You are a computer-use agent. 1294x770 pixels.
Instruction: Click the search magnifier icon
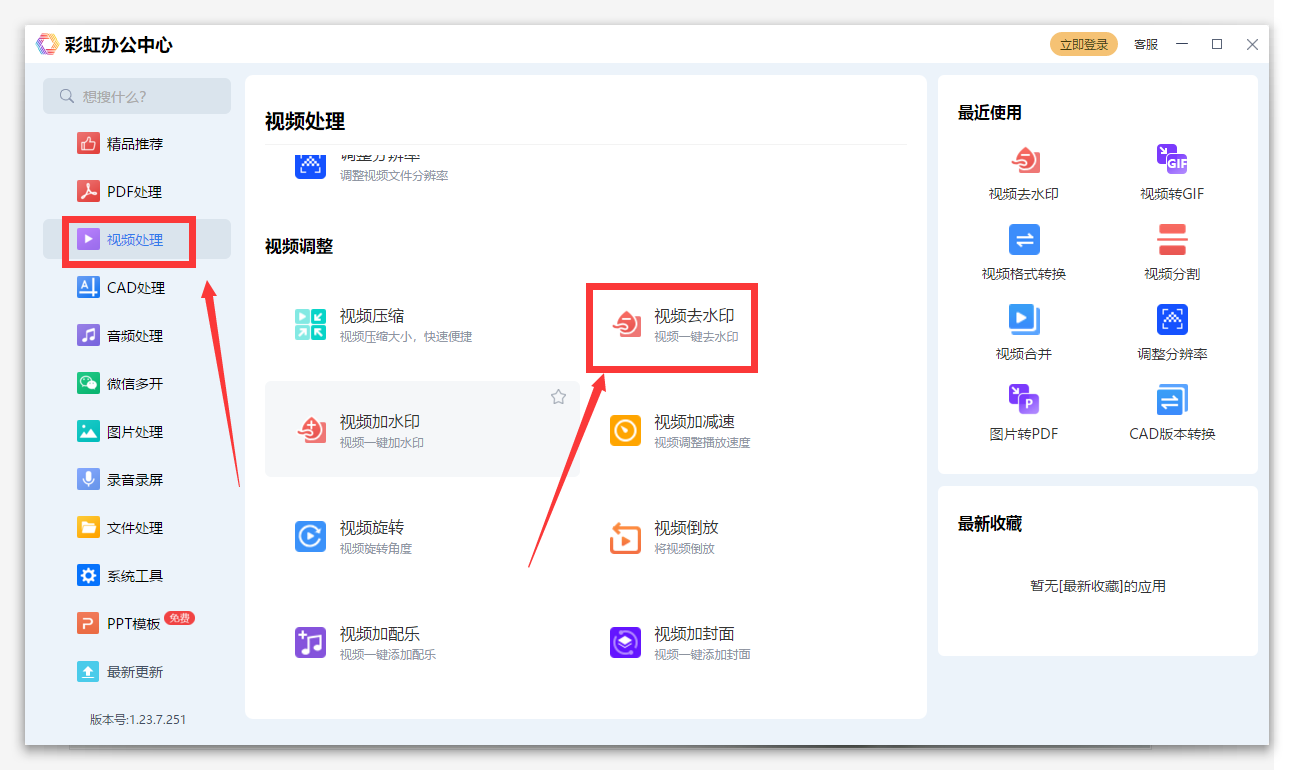click(x=67, y=96)
